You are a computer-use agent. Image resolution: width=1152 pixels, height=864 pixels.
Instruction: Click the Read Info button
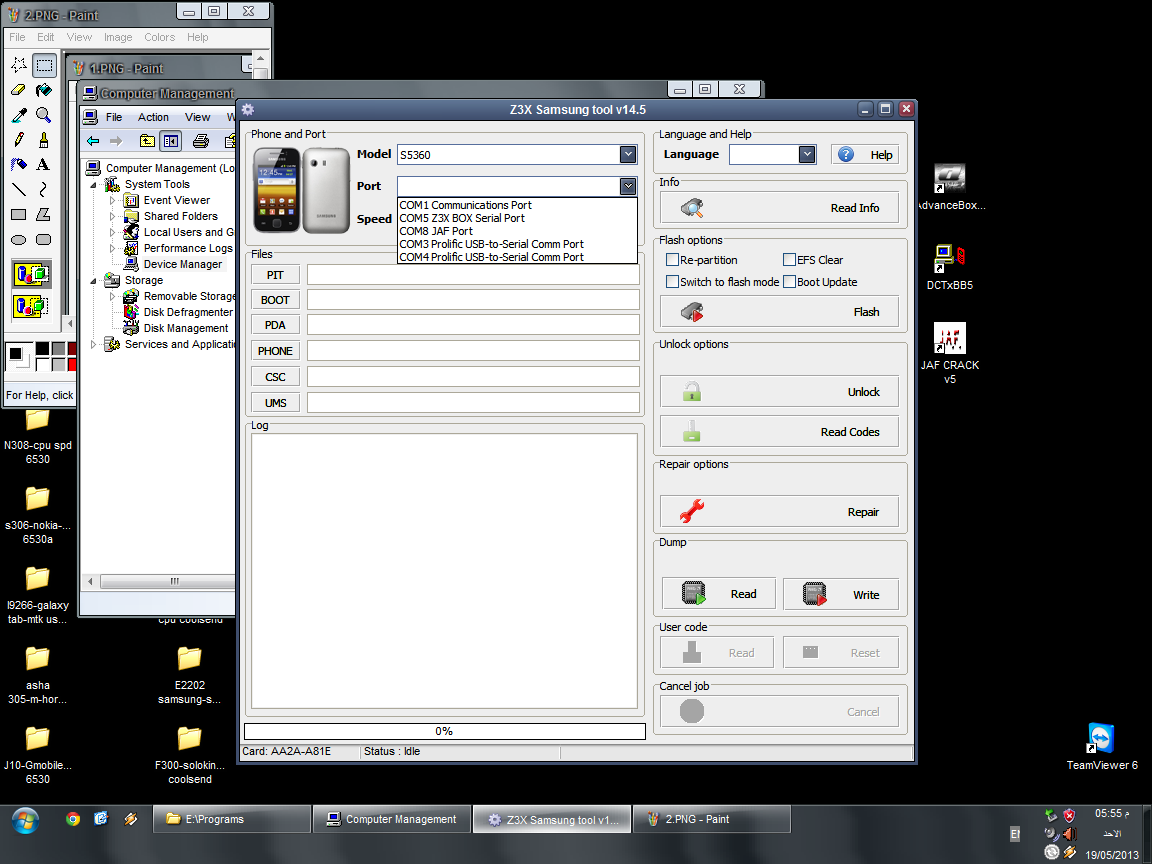pyautogui.click(x=780, y=208)
